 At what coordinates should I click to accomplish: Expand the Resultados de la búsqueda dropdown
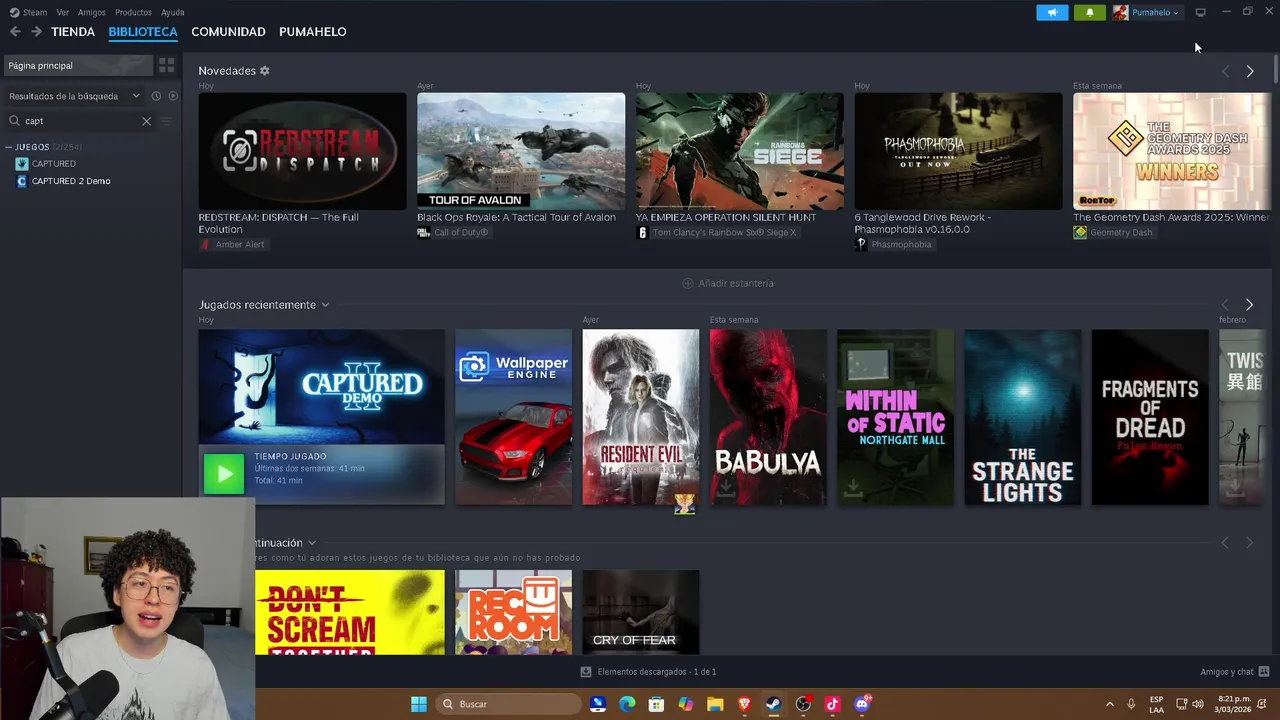pyautogui.click(x=74, y=96)
